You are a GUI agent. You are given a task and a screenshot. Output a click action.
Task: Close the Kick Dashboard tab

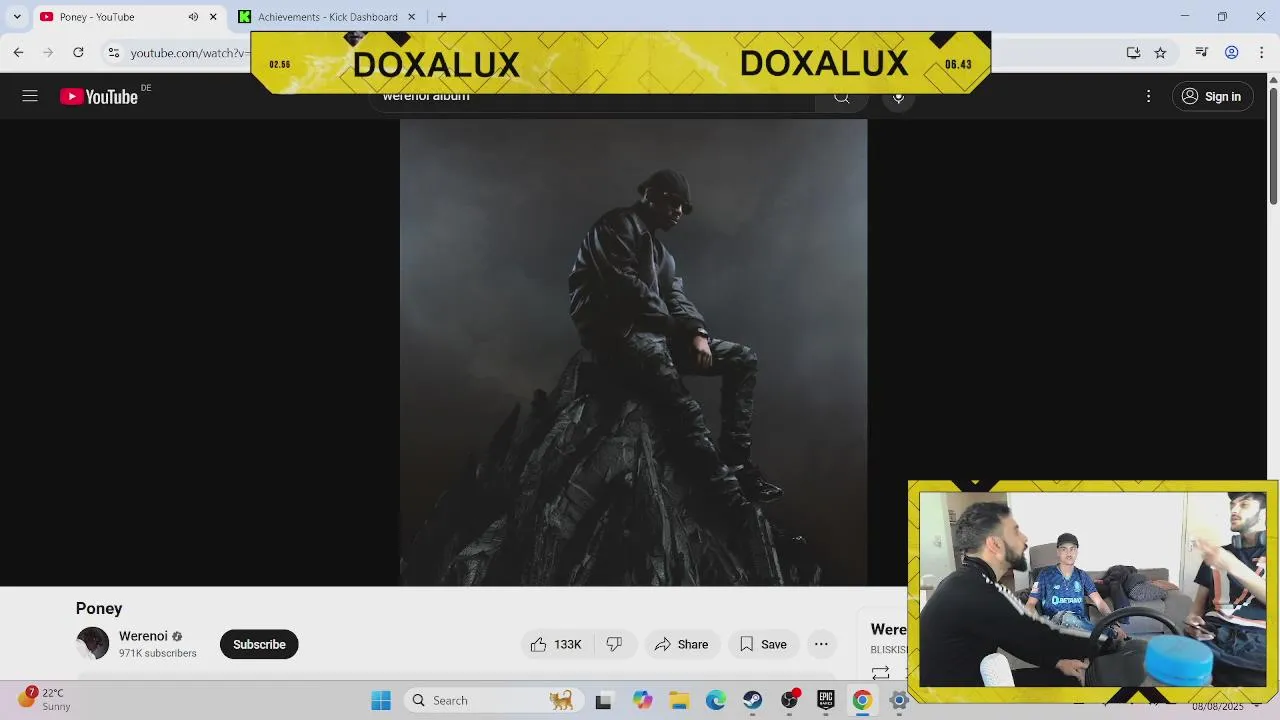click(x=411, y=17)
